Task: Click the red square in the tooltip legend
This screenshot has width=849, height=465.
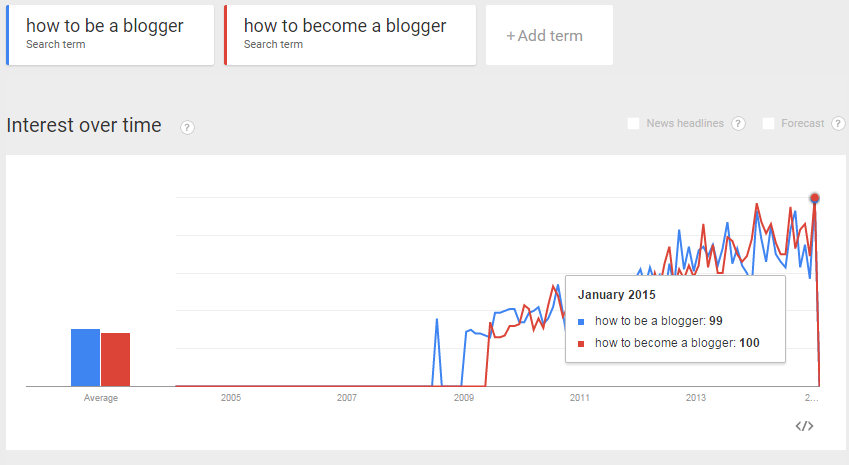Action: click(x=581, y=344)
